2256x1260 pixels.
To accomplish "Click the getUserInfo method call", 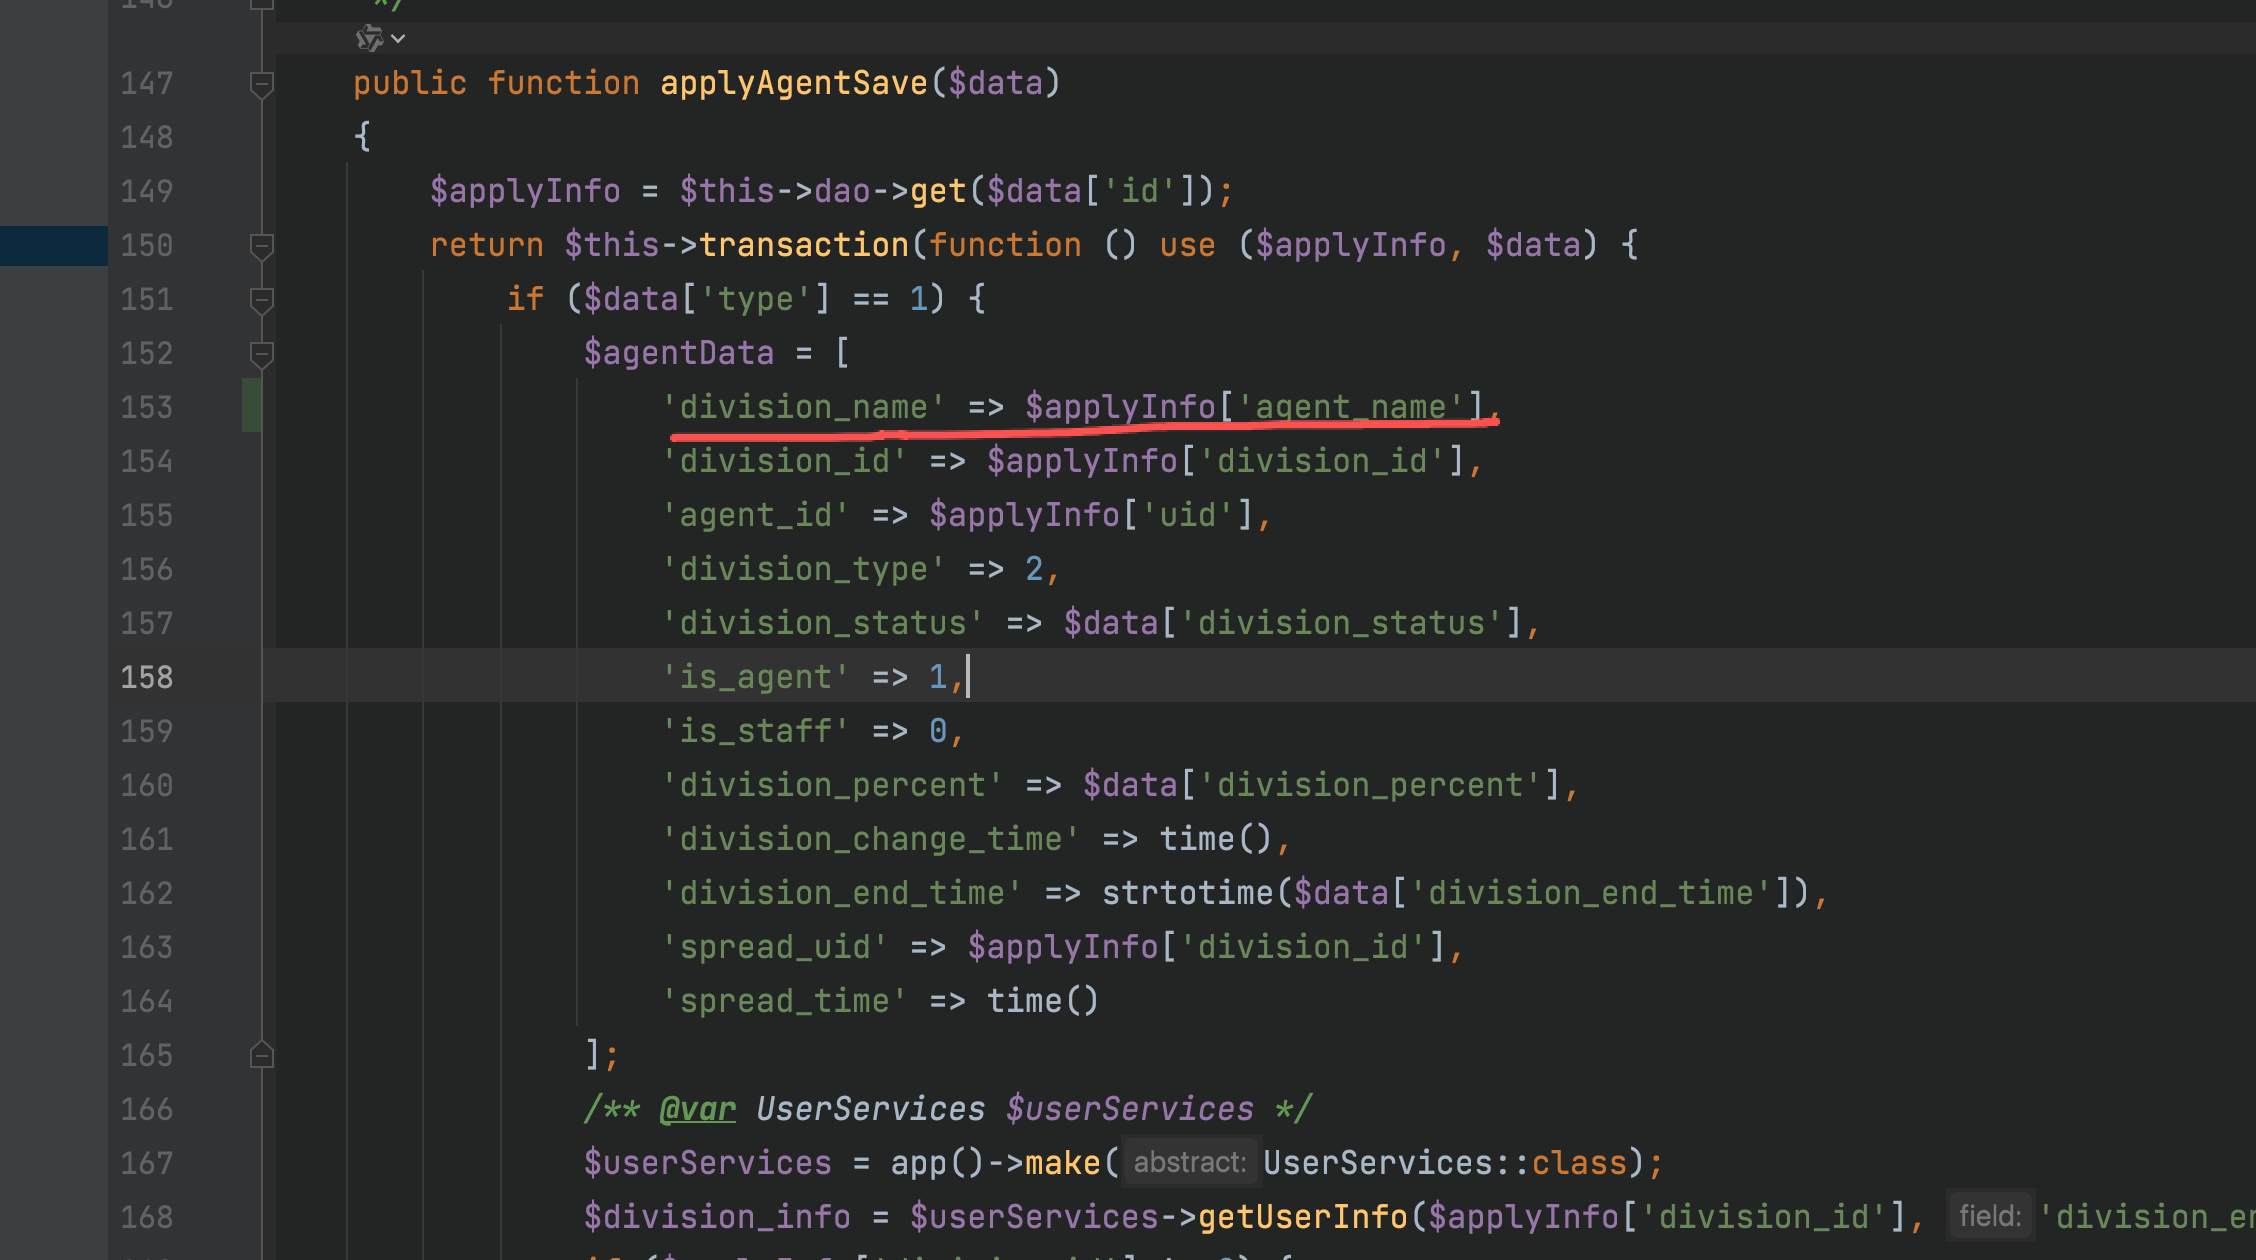I will [1302, 1217].
